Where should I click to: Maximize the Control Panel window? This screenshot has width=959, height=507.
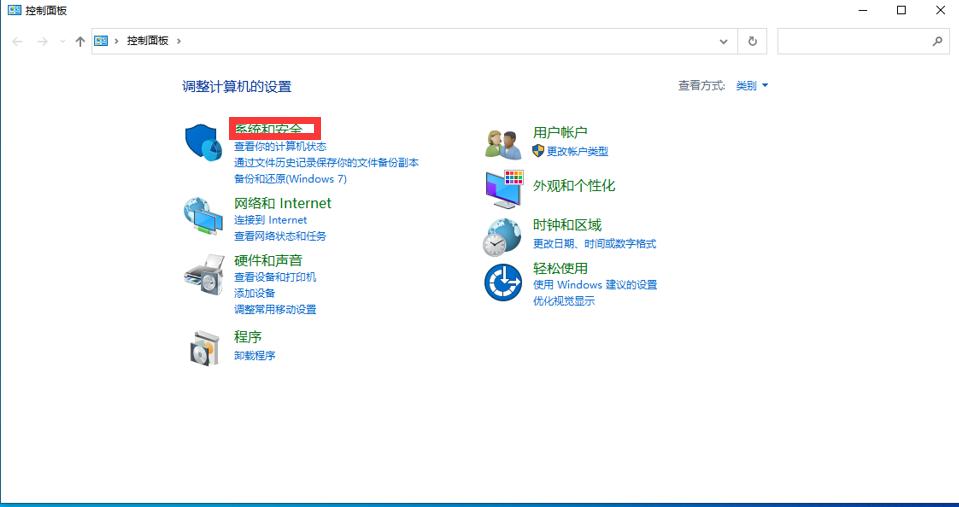902,10
